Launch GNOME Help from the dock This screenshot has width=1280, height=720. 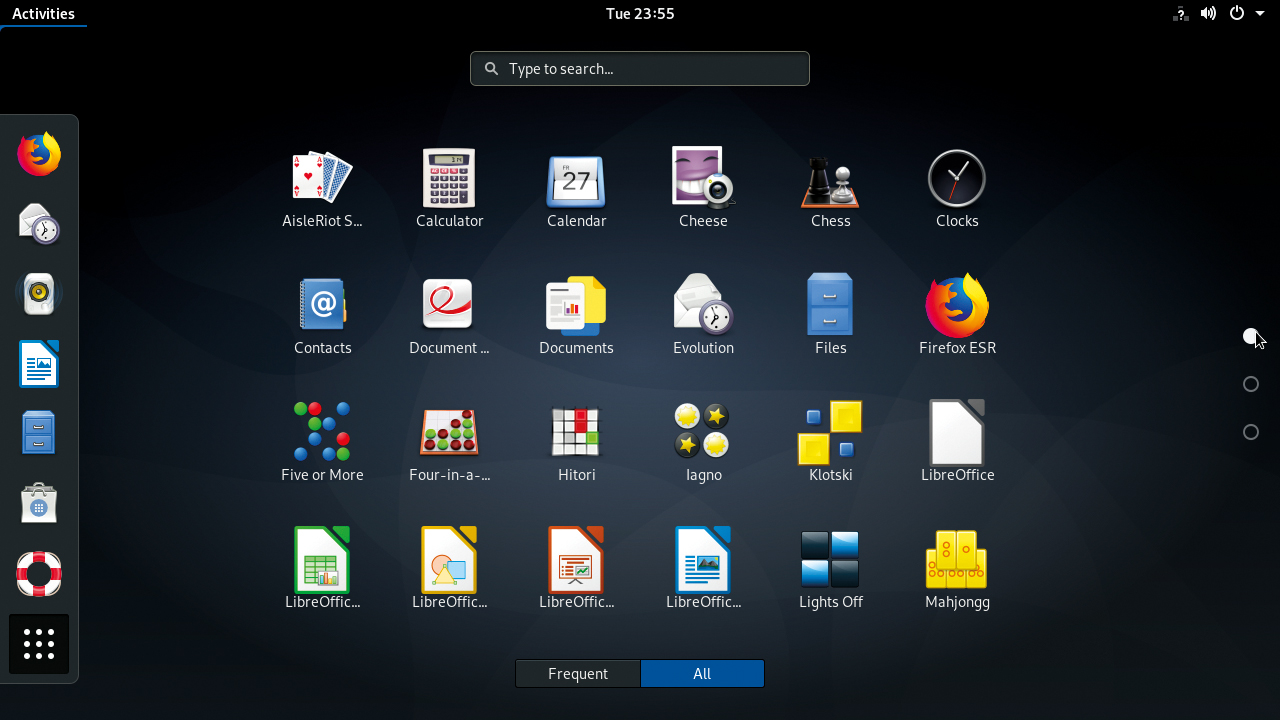(x=38, y=574)
